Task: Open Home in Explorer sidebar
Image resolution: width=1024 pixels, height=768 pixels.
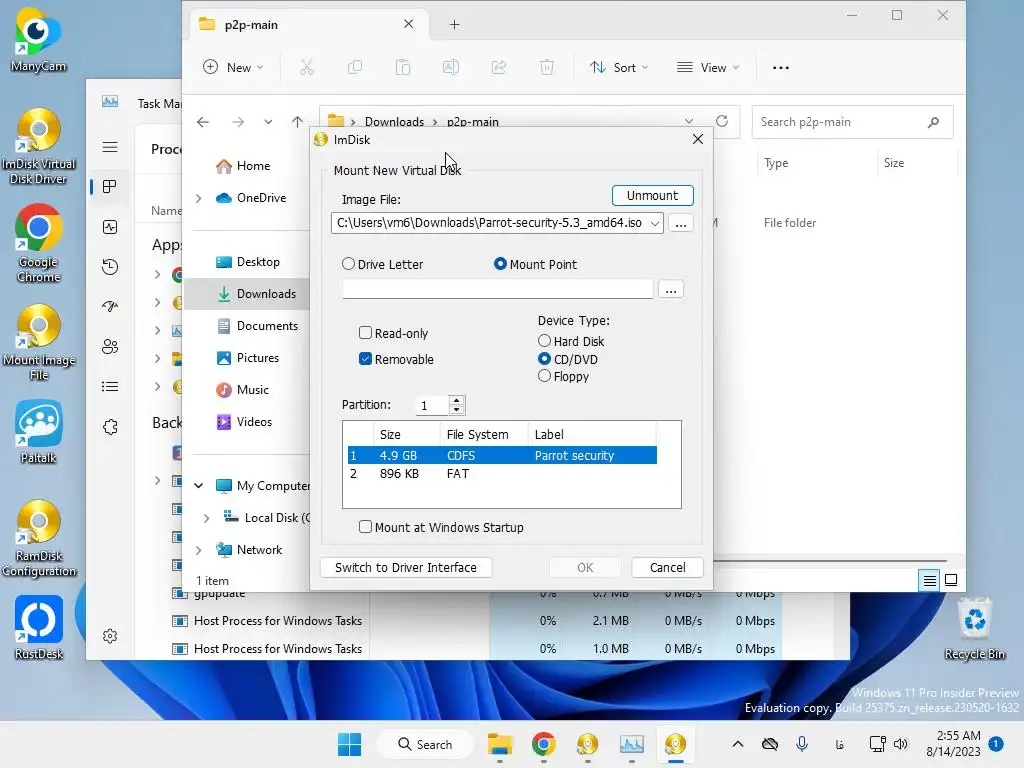Action: [243, 166]
